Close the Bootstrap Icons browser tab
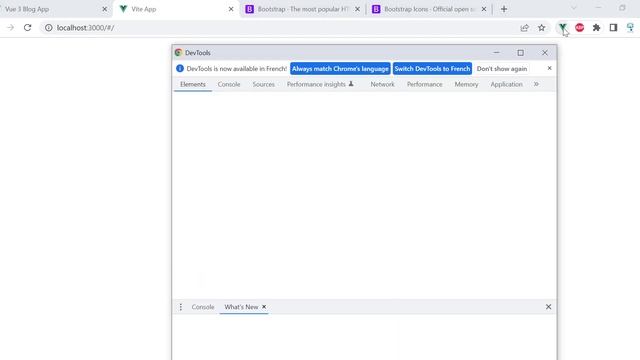Viewport: 640px width, 360px height. pyautogui.click(x=484, y=9)
